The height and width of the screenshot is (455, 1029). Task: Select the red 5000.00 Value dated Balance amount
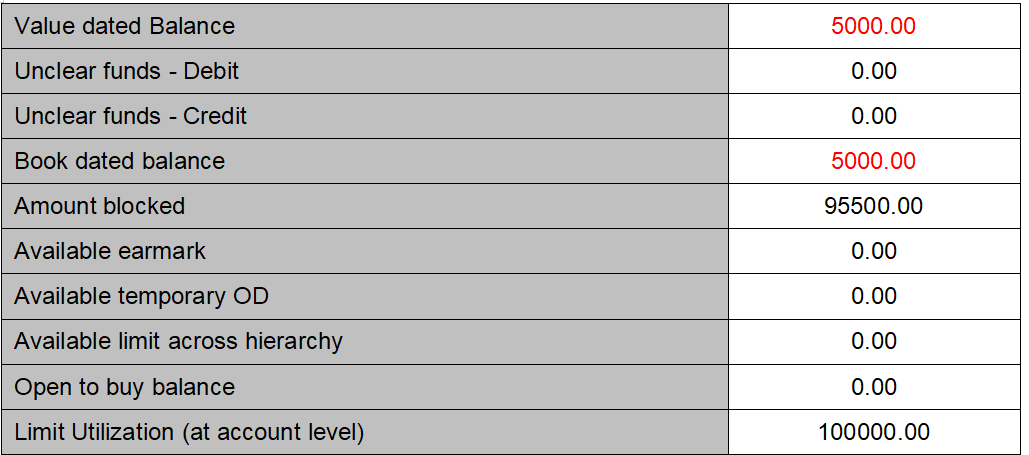point(873,26)
